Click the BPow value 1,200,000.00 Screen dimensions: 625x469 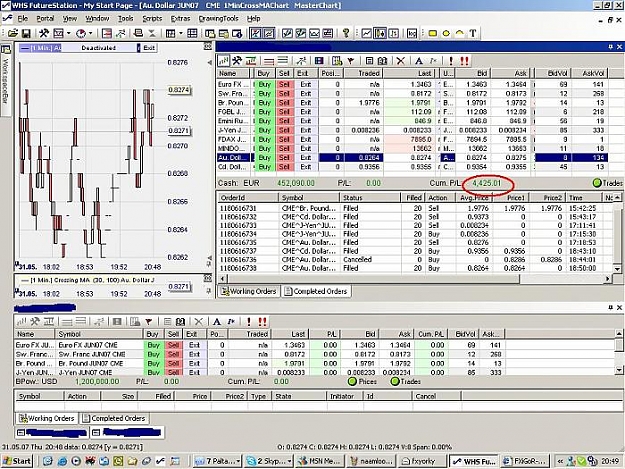pyautogui.click(x=97, y=382)
